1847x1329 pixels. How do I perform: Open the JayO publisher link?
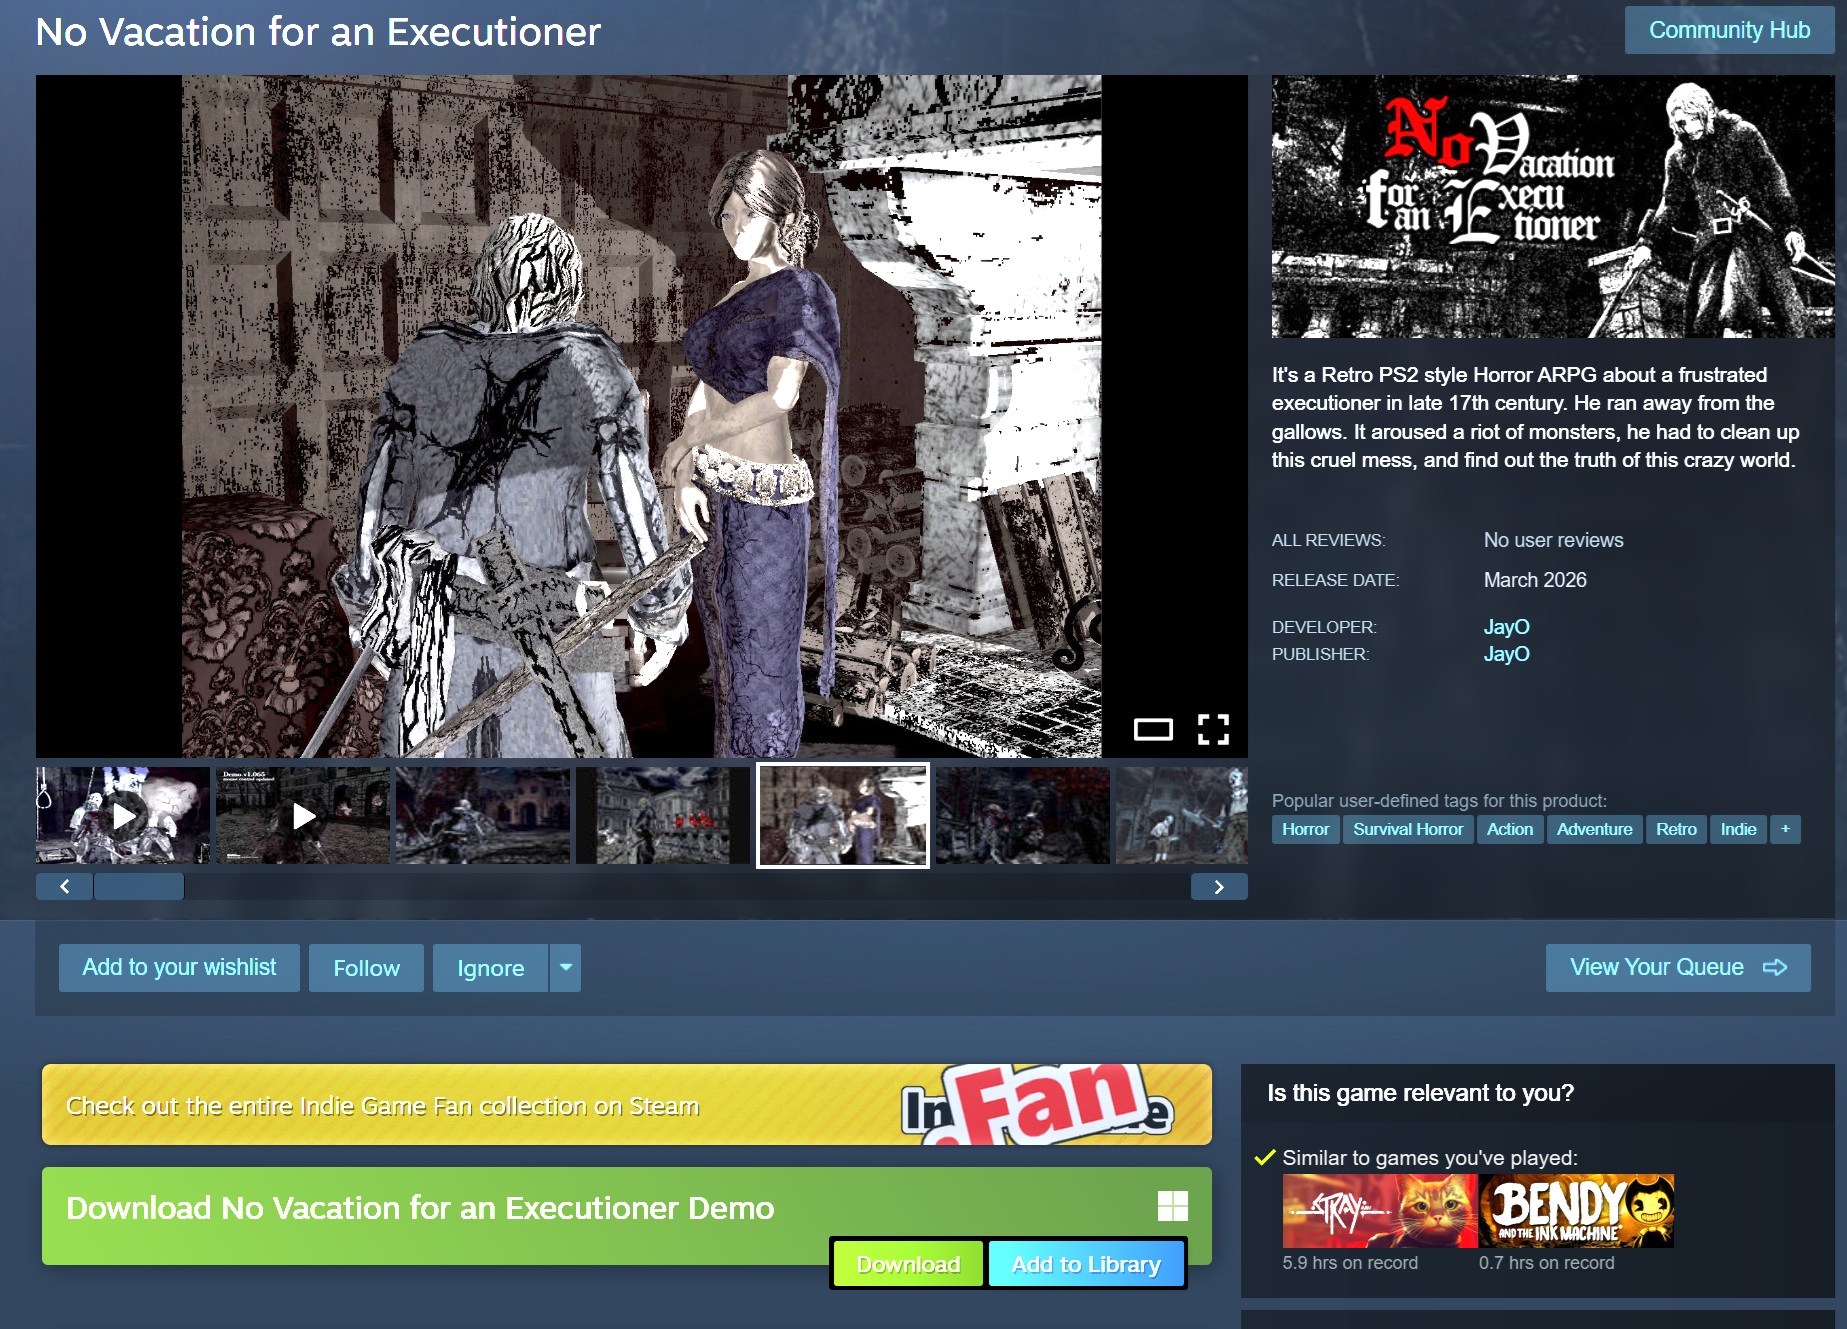tap(1506, 654)
